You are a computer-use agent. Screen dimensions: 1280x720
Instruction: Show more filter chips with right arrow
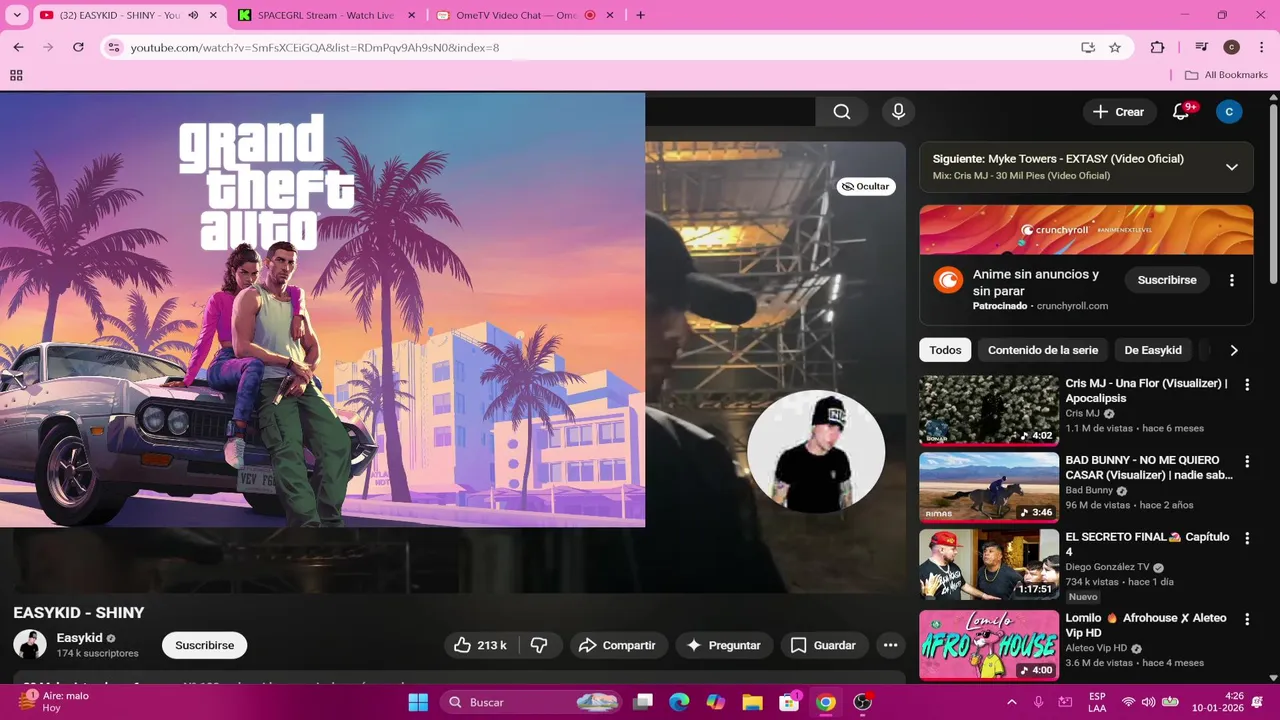click(x=1234, y=350)
